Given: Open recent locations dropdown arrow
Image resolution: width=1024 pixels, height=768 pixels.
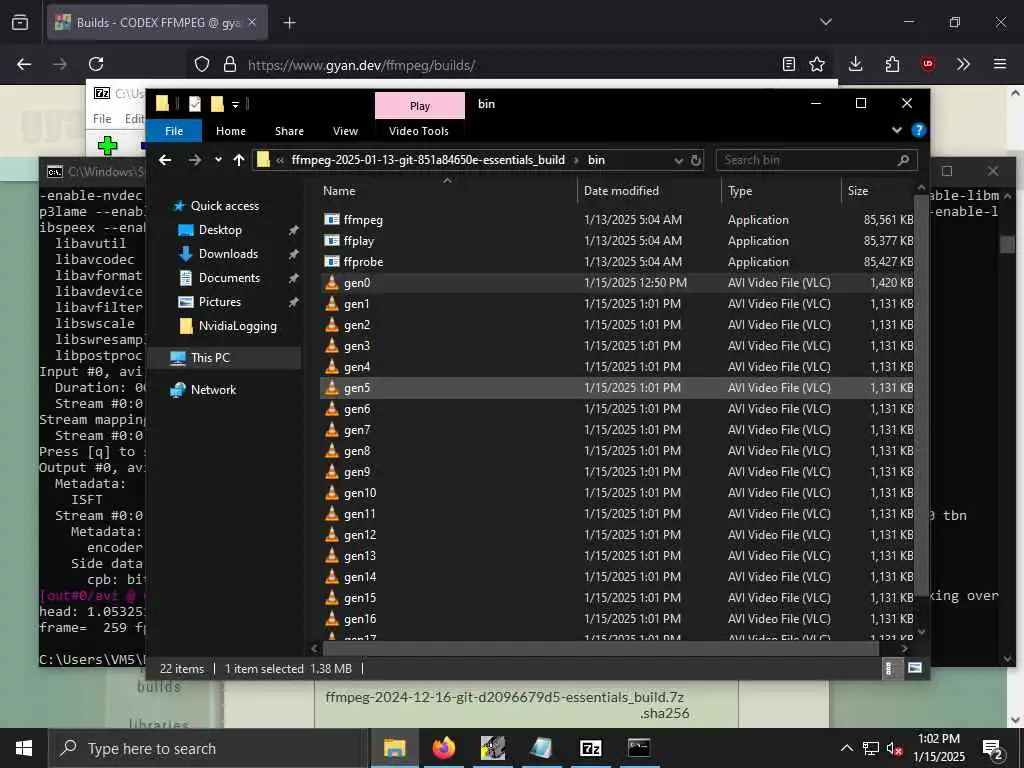Looking at the screenshot, I should [218, 160].
